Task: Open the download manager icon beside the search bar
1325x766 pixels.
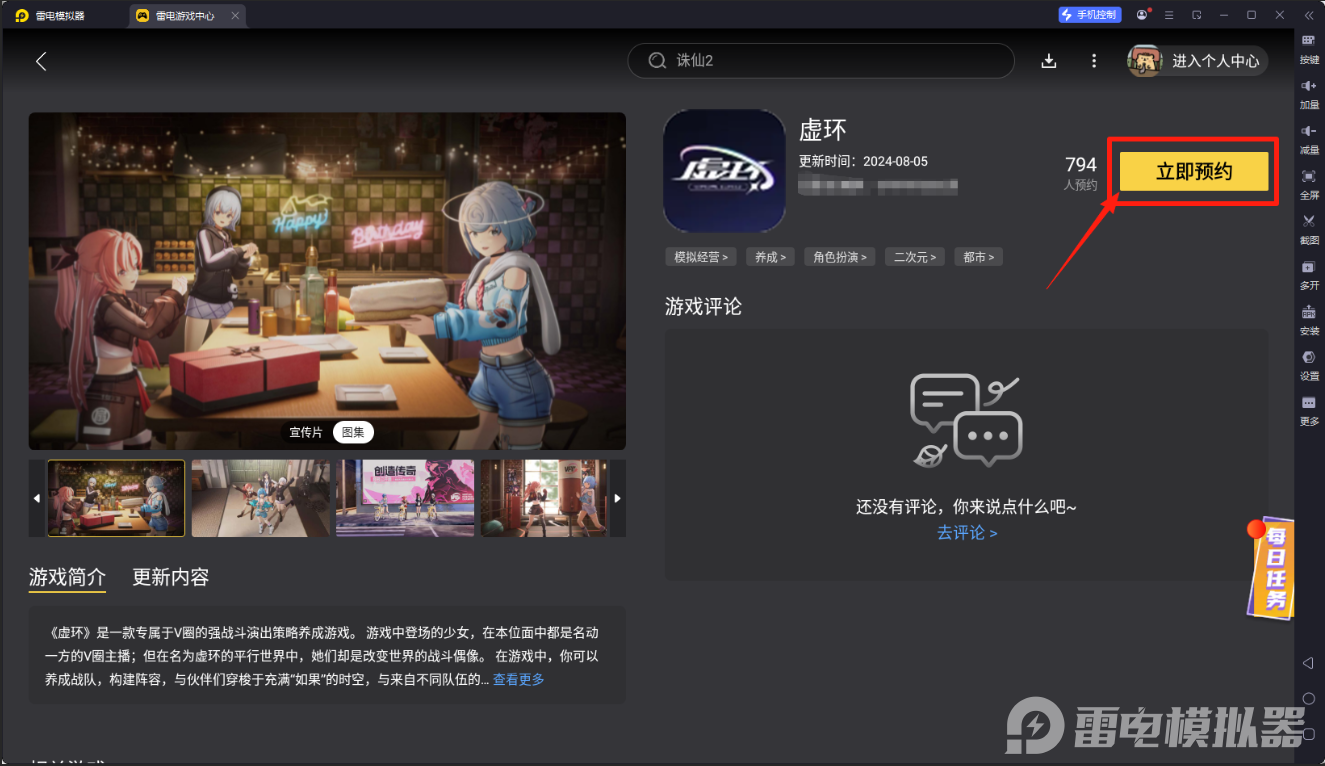Action: 1048,61
